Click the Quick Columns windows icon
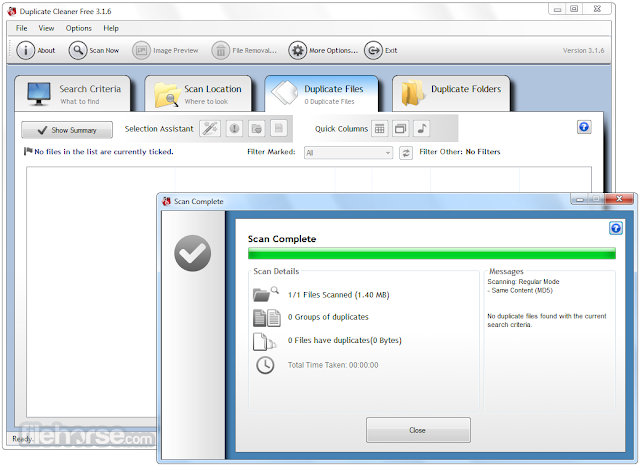Viewport: 640px width, 466px height. [401, 129]
